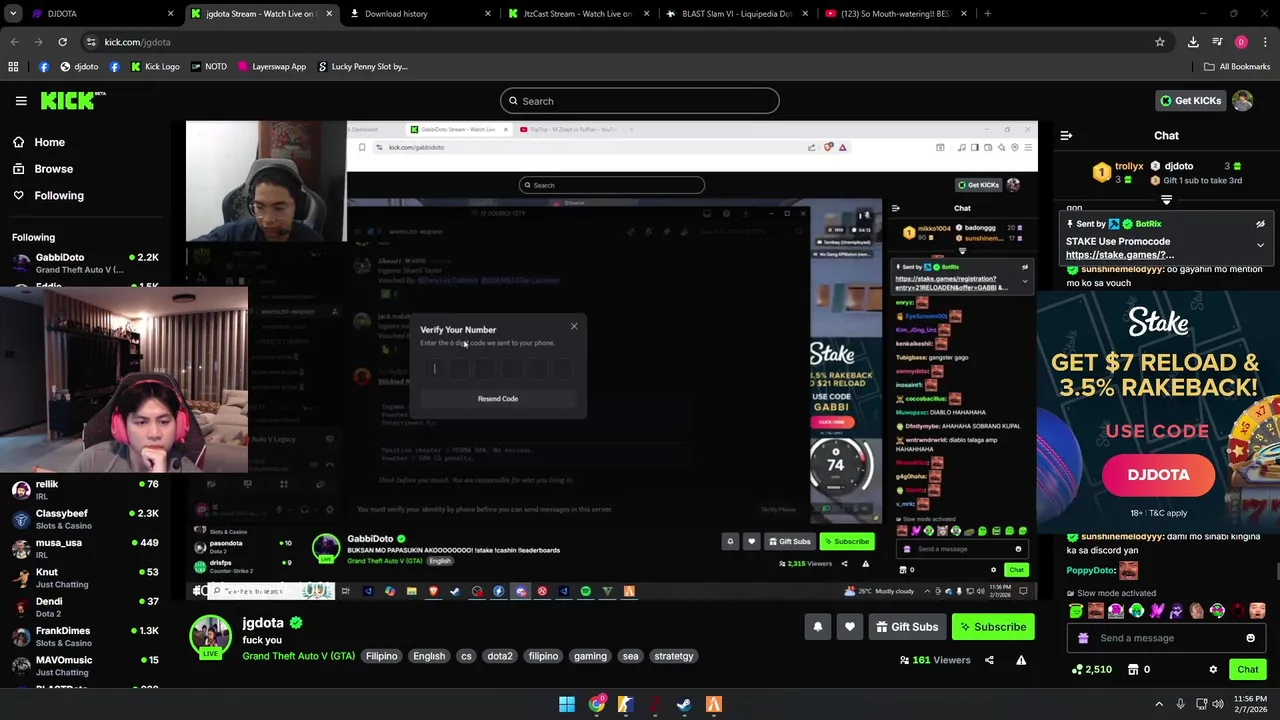
Task: Select the gaming stream tag
Action: click(x=590, y=656)
